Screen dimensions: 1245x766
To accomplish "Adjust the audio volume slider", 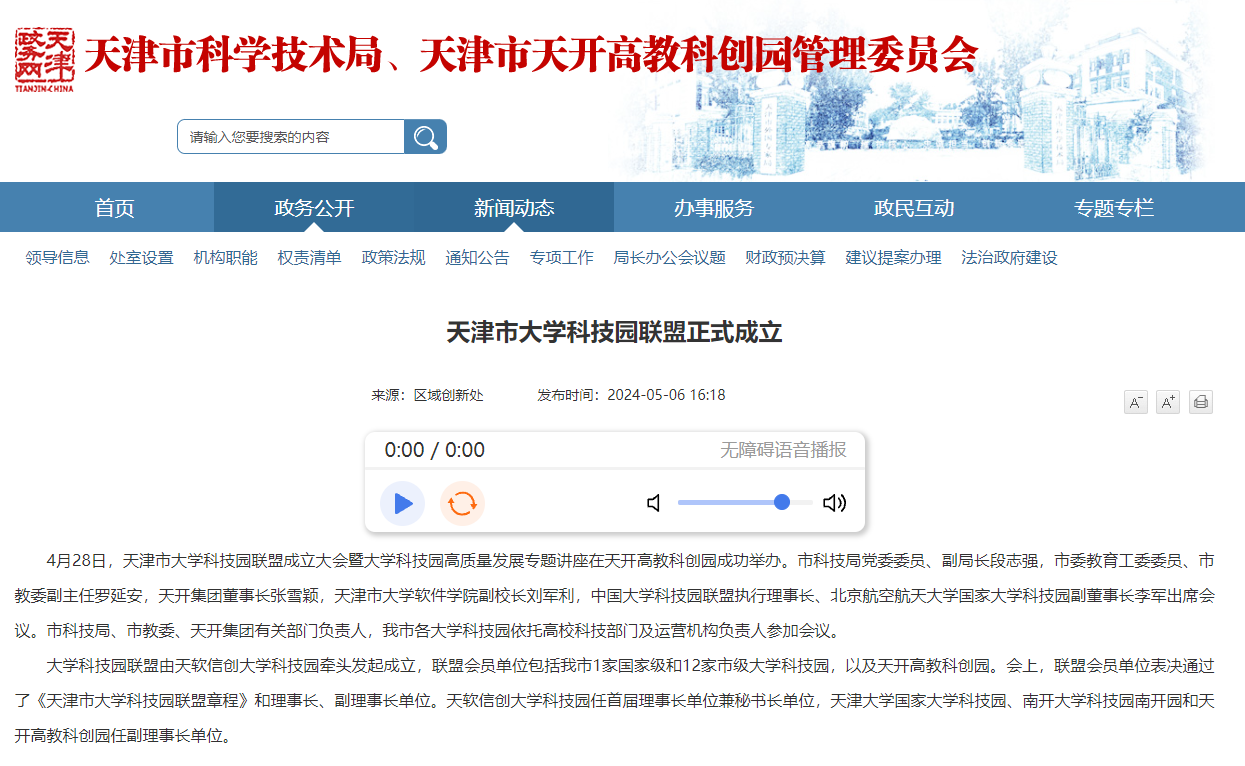I will (745, 502).
